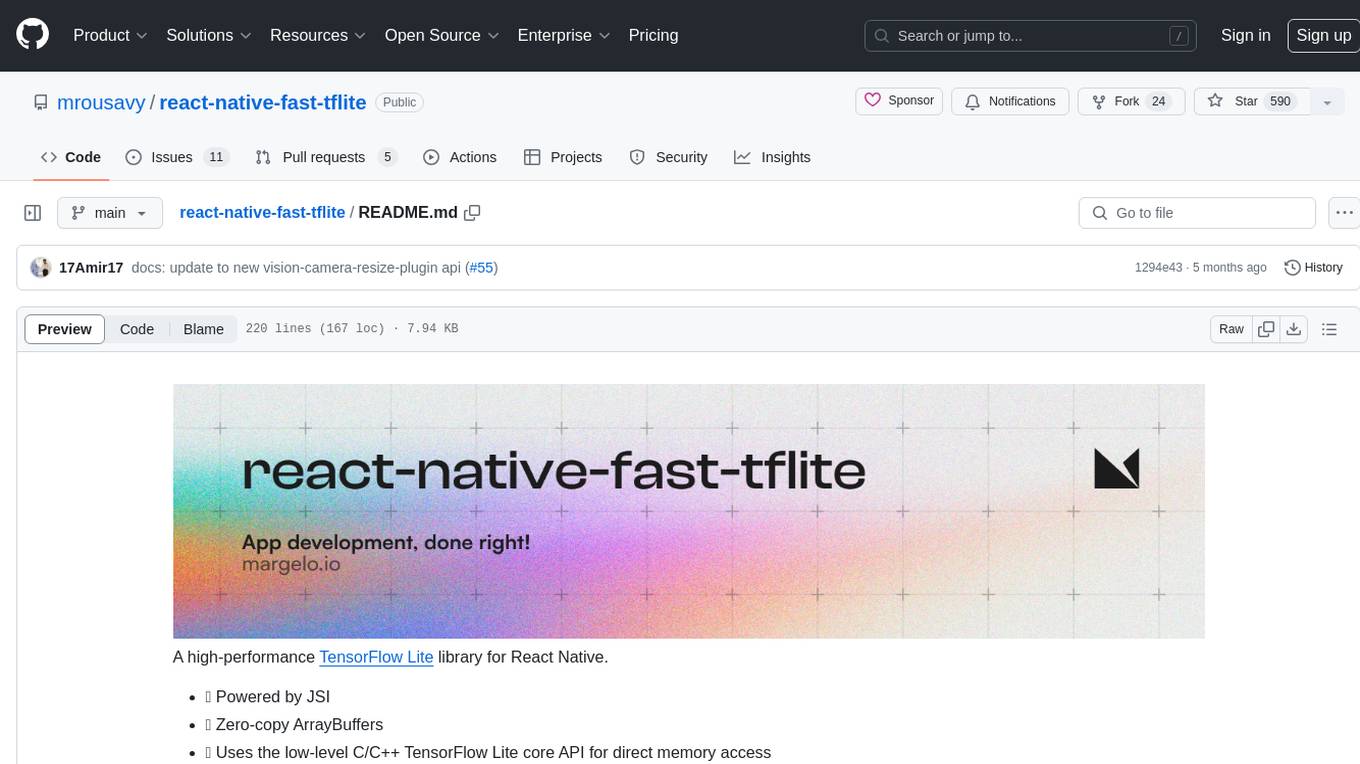
Task: Click the Pull requests count badge 5
Action: 388,157
